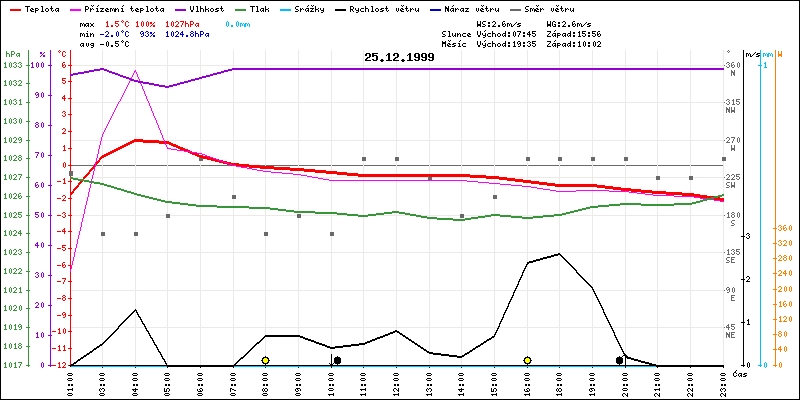Click the black moonset marker near 10:00

(x=337, y=360)
